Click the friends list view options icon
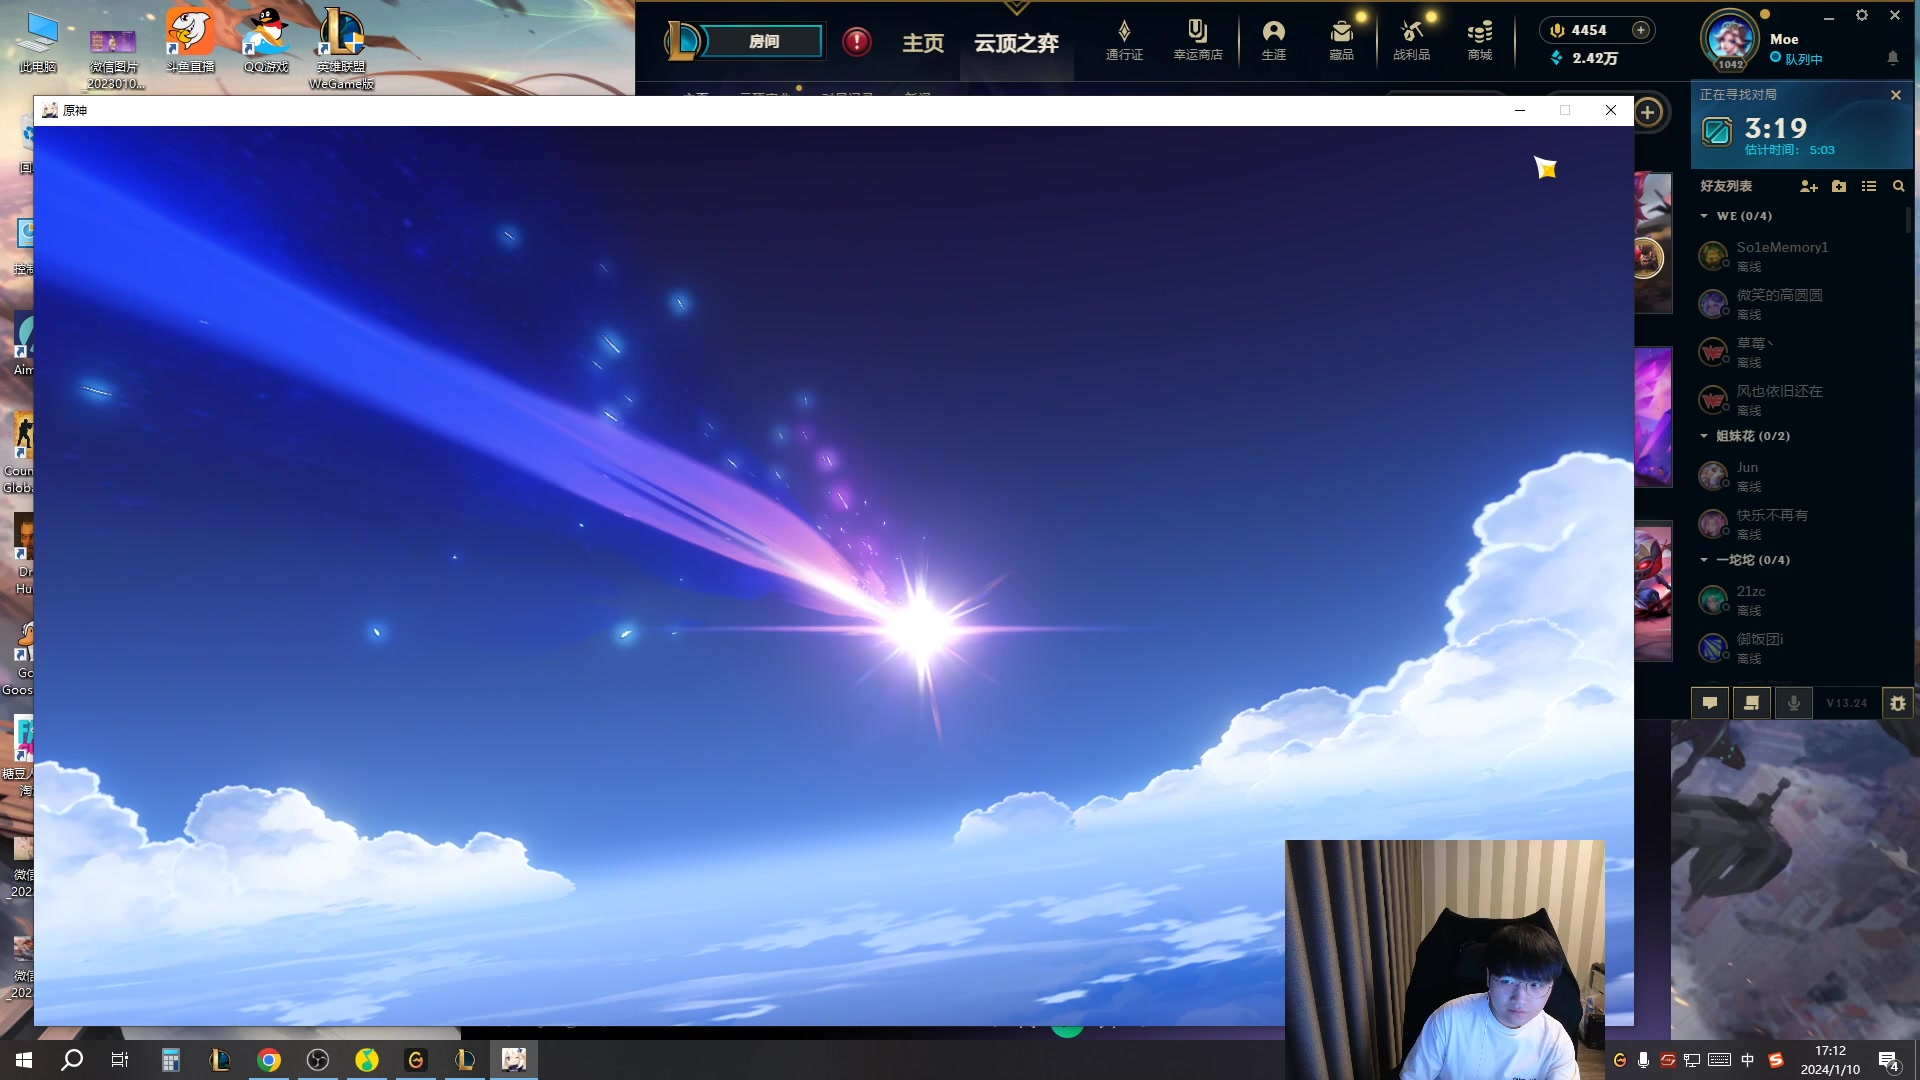Image resolution: width=1920 pixels, height=1080 pixels. pos(1869,186)
